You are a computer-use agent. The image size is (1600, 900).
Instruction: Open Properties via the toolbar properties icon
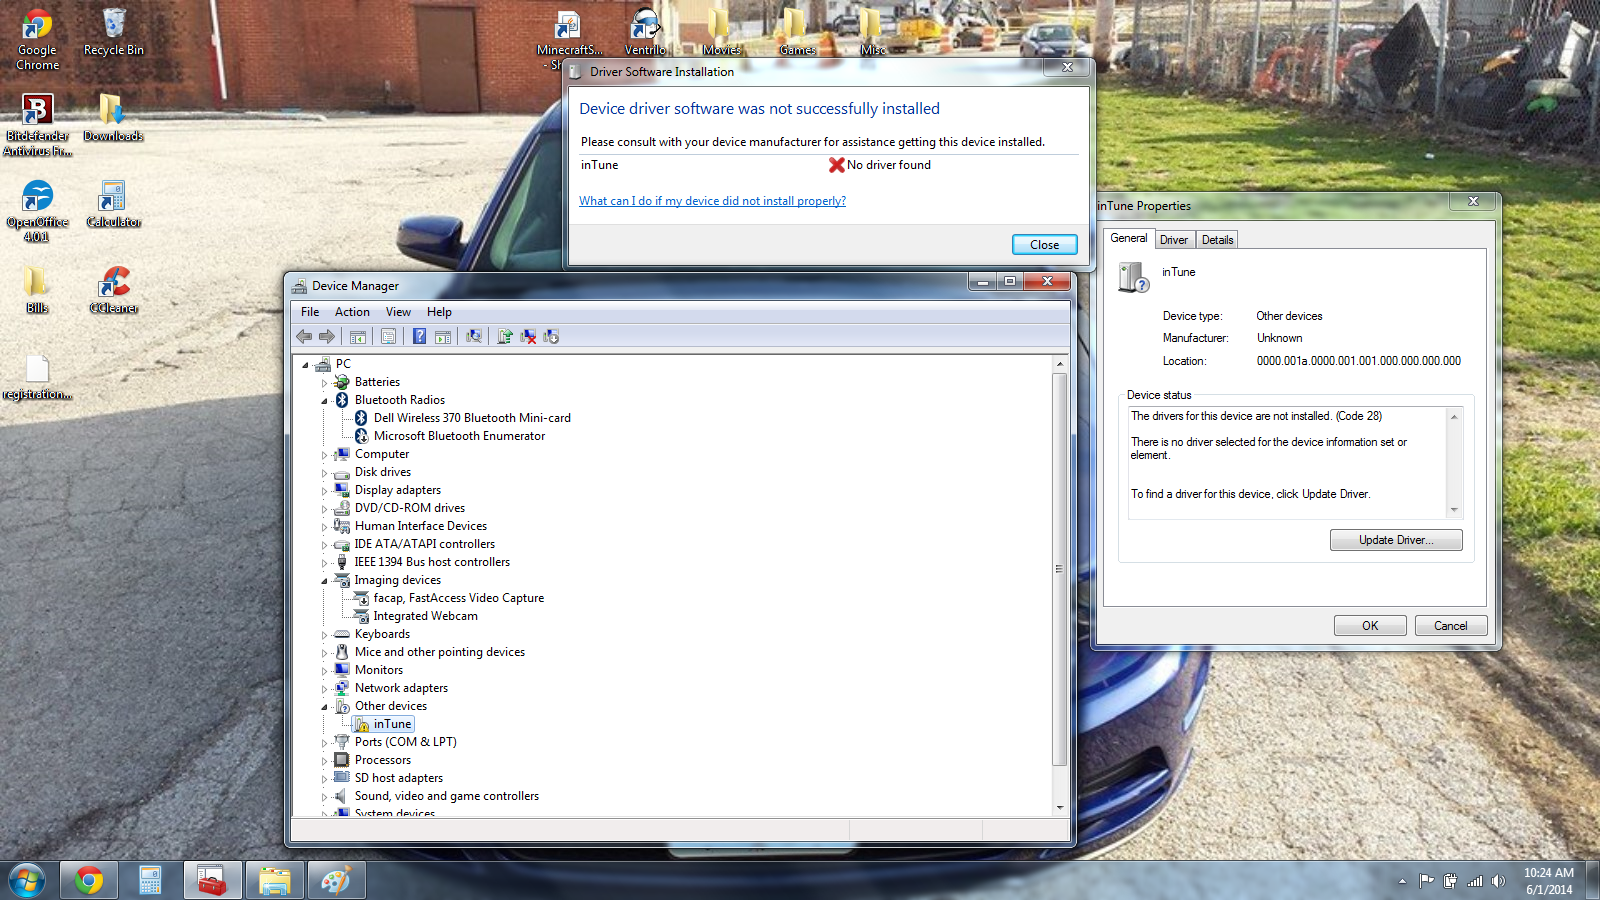389,337
